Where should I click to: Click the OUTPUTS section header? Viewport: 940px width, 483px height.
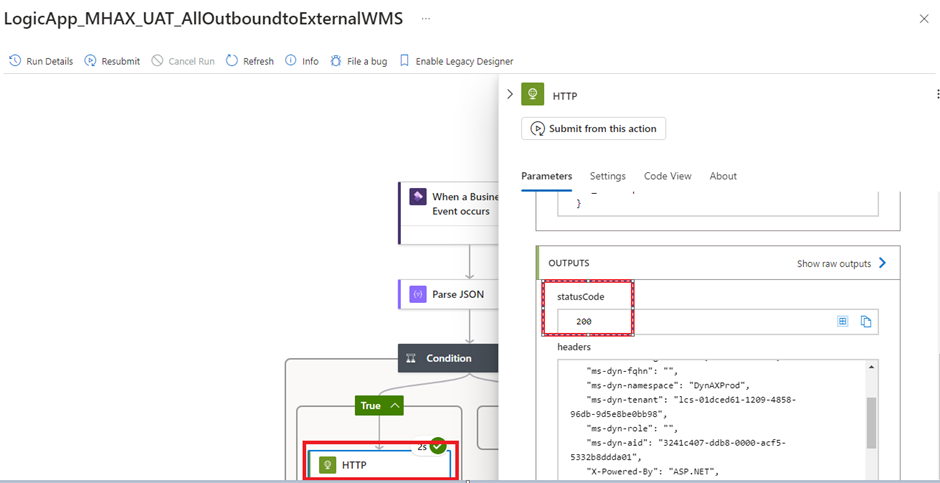[x=569, y=263]
